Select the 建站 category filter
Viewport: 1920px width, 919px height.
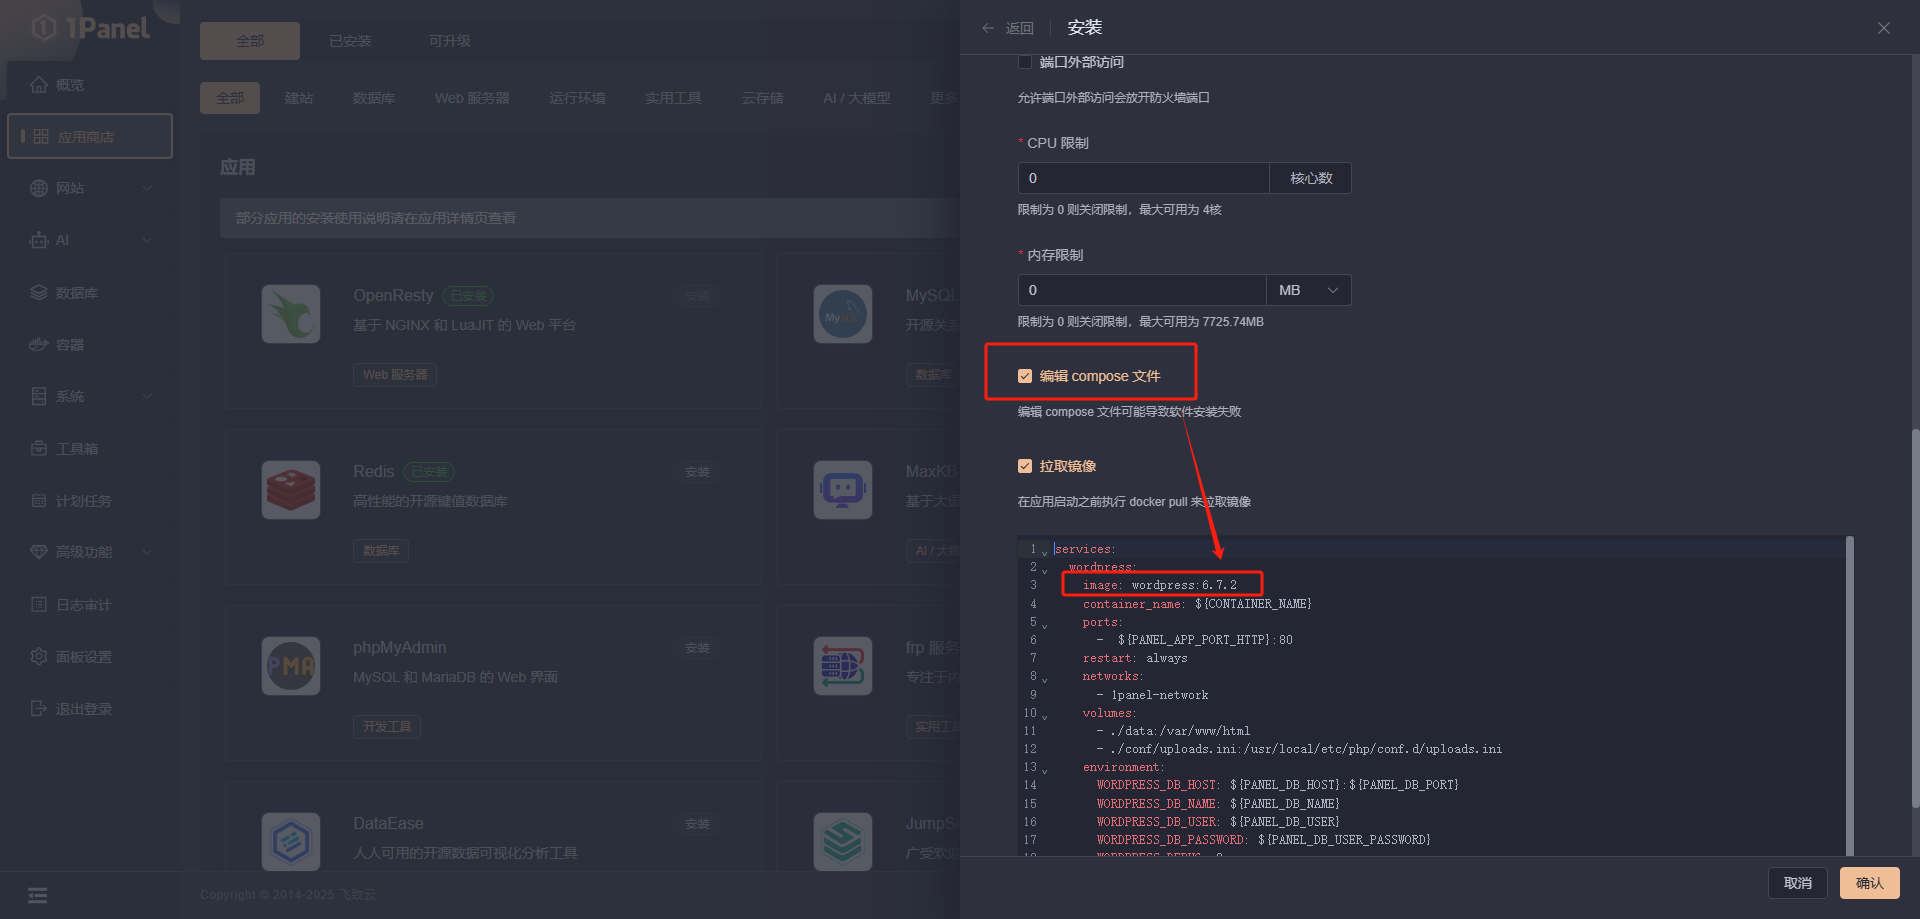pos(299,98)
